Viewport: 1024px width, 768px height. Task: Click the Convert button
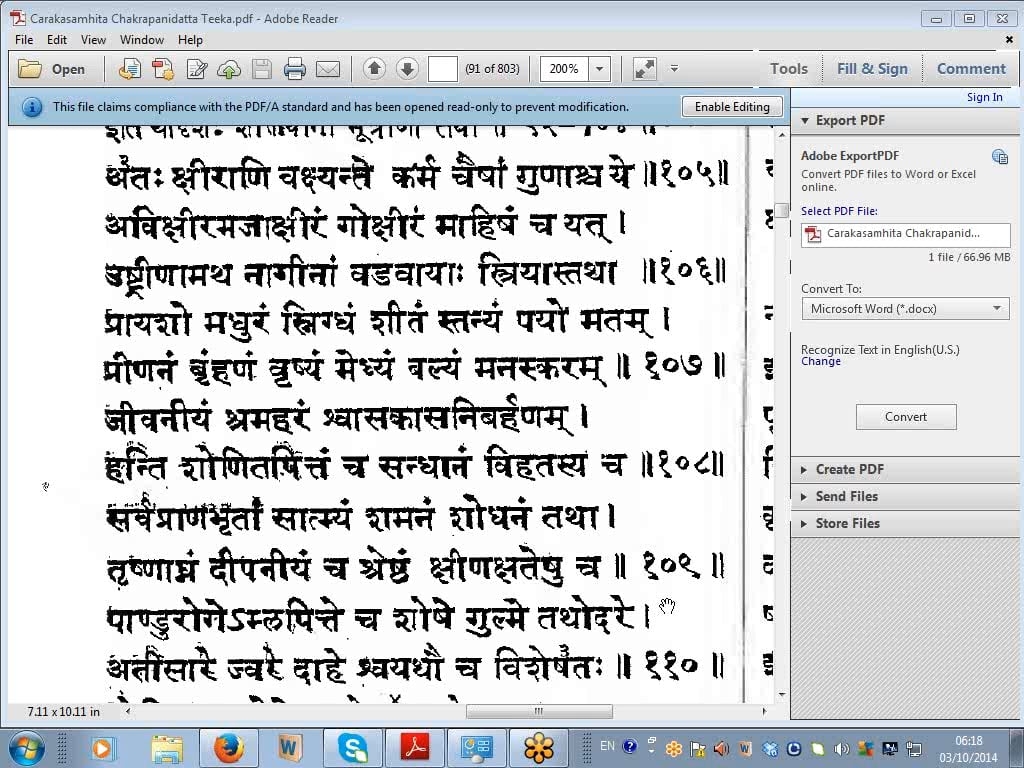[x=906, y=417]
